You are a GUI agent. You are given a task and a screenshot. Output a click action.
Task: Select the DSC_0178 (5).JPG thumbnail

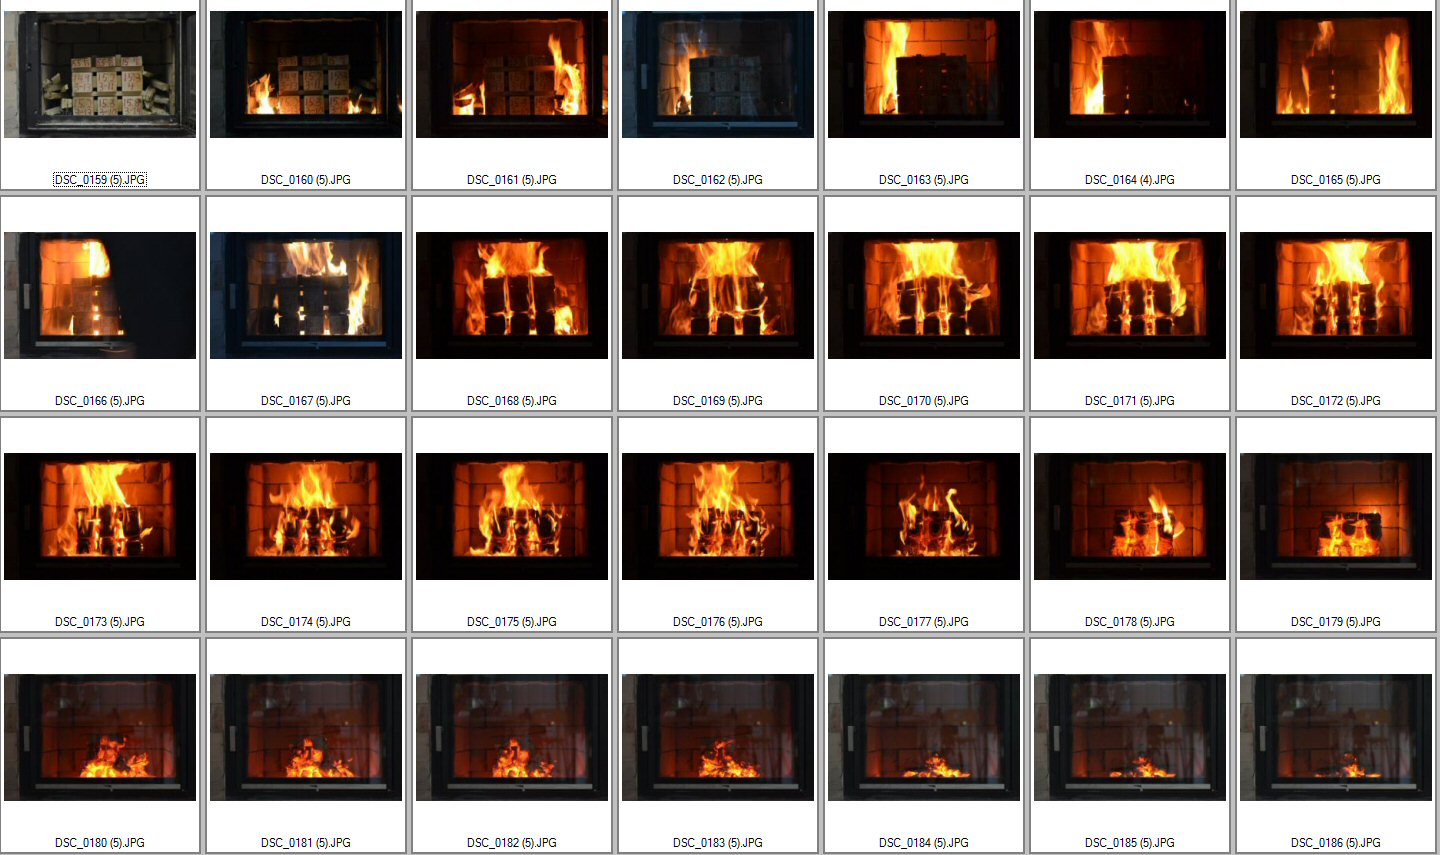pos(1130,517)
